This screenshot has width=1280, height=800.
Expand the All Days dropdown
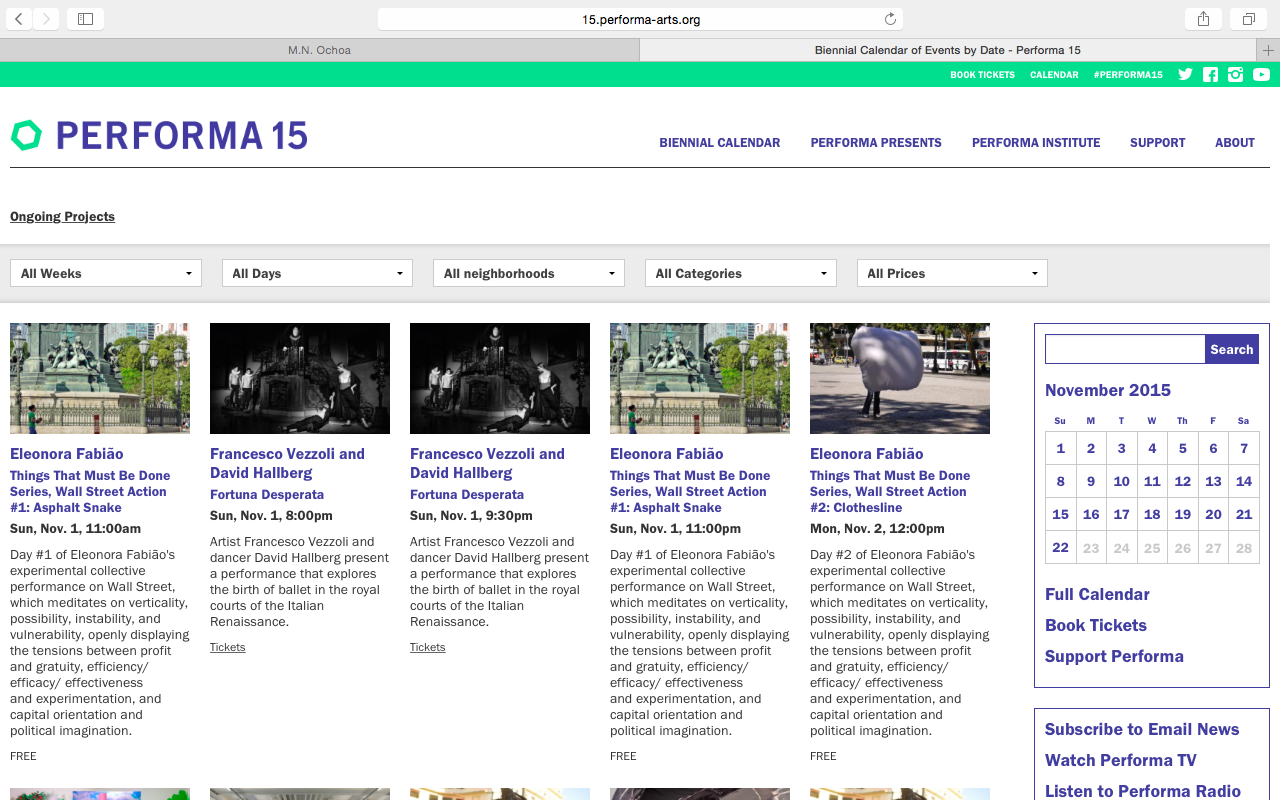pos(317,273)
